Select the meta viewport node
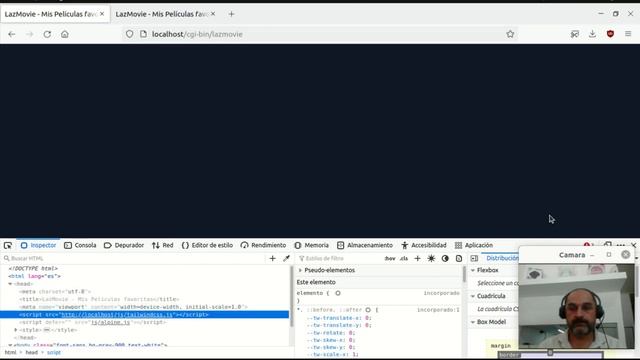This screenshot has height=360, width=640. click(133, 307)
